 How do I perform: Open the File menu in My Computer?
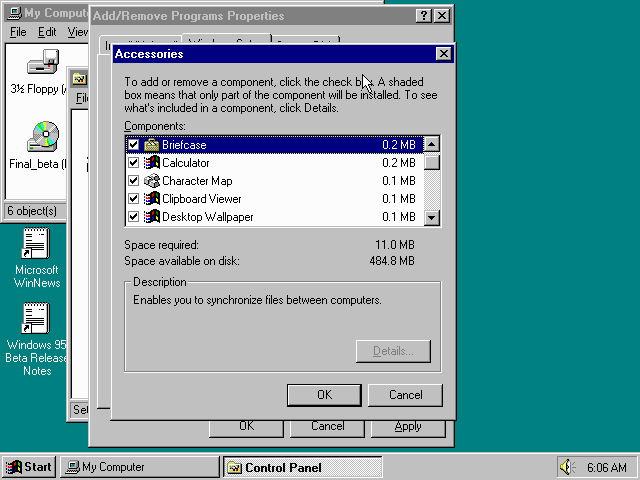point(18,32)
